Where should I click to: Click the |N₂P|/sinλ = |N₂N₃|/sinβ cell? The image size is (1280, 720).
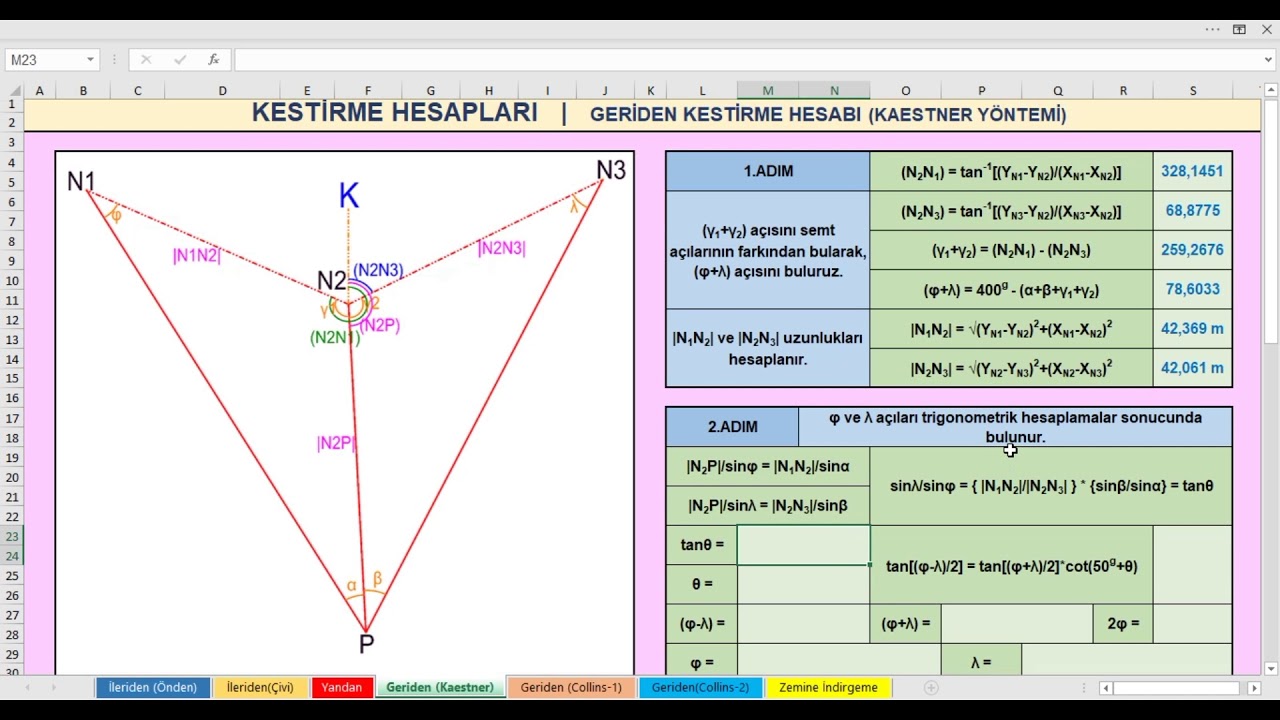768,505
